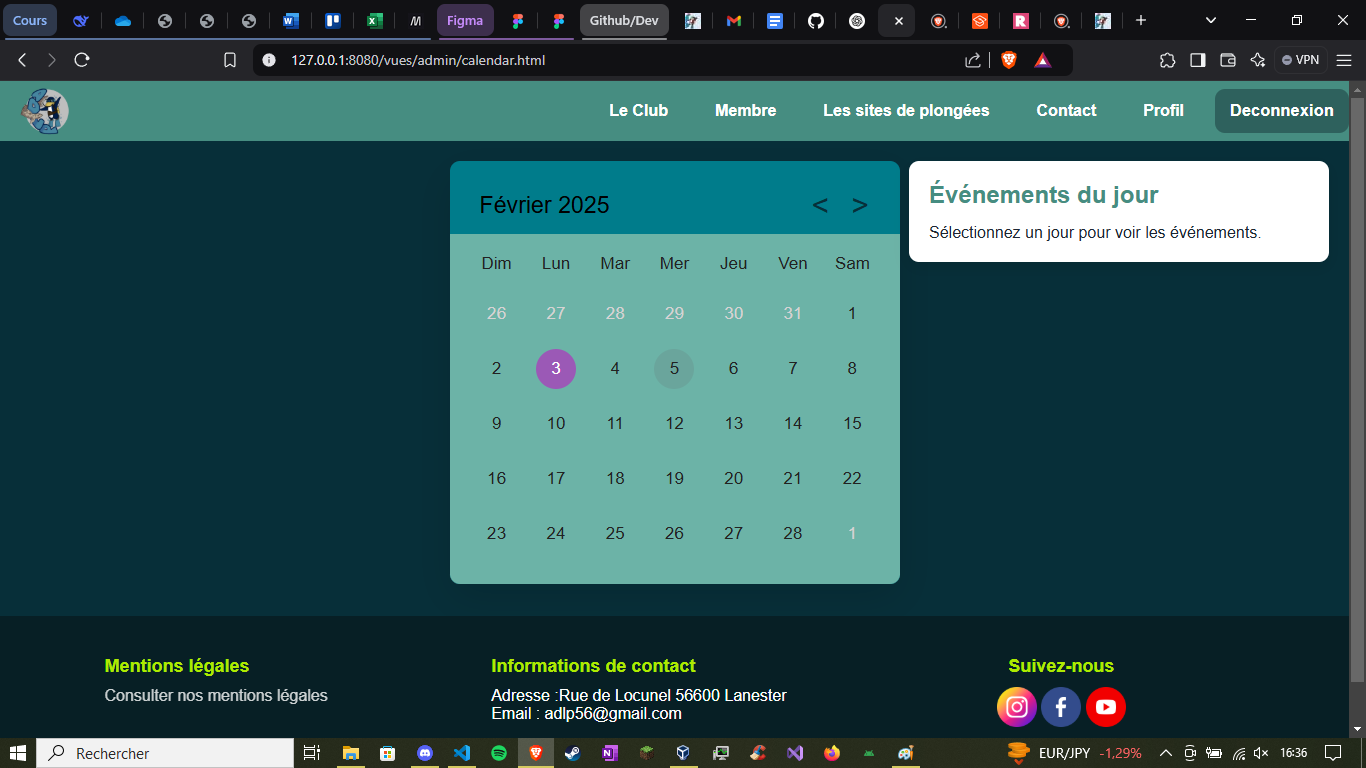The width and height of the screenshot is (1366, 768).
Task: Open the Figma browser tab
Action: pyautogui.click(x=465, y=20)
